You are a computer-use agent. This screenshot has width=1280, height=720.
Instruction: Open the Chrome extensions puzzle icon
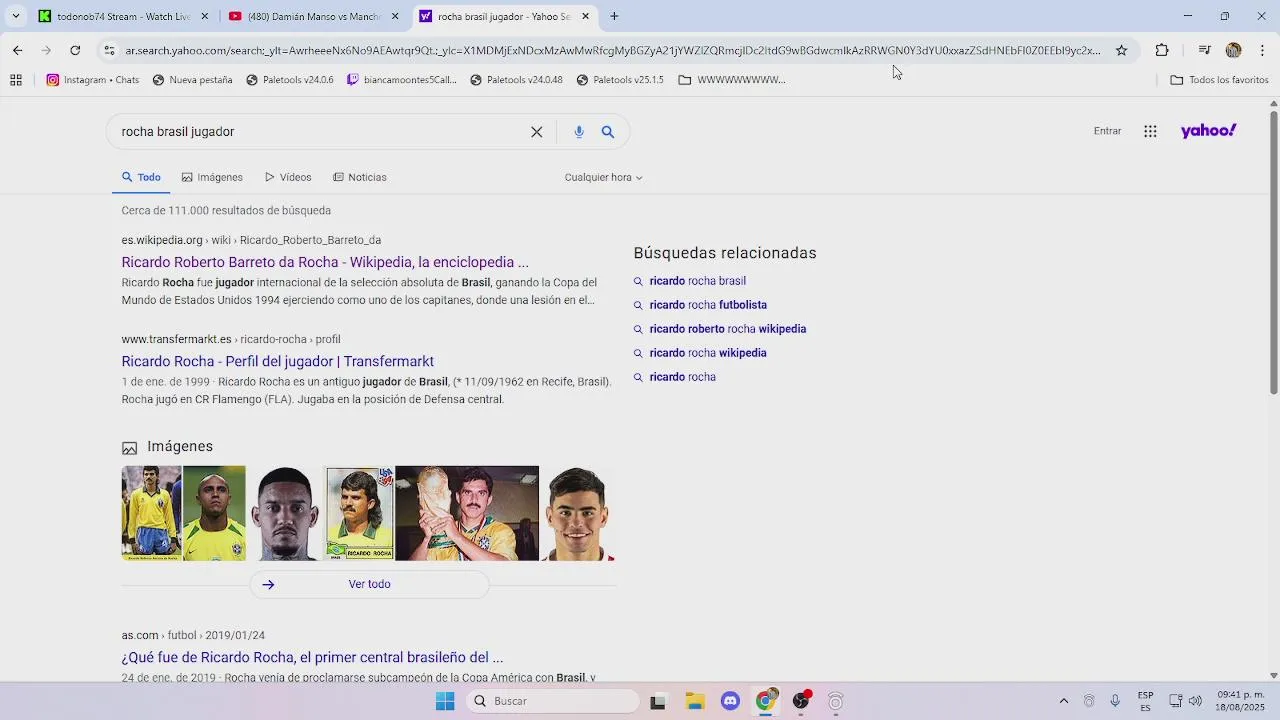click(x=1162, y=50)
